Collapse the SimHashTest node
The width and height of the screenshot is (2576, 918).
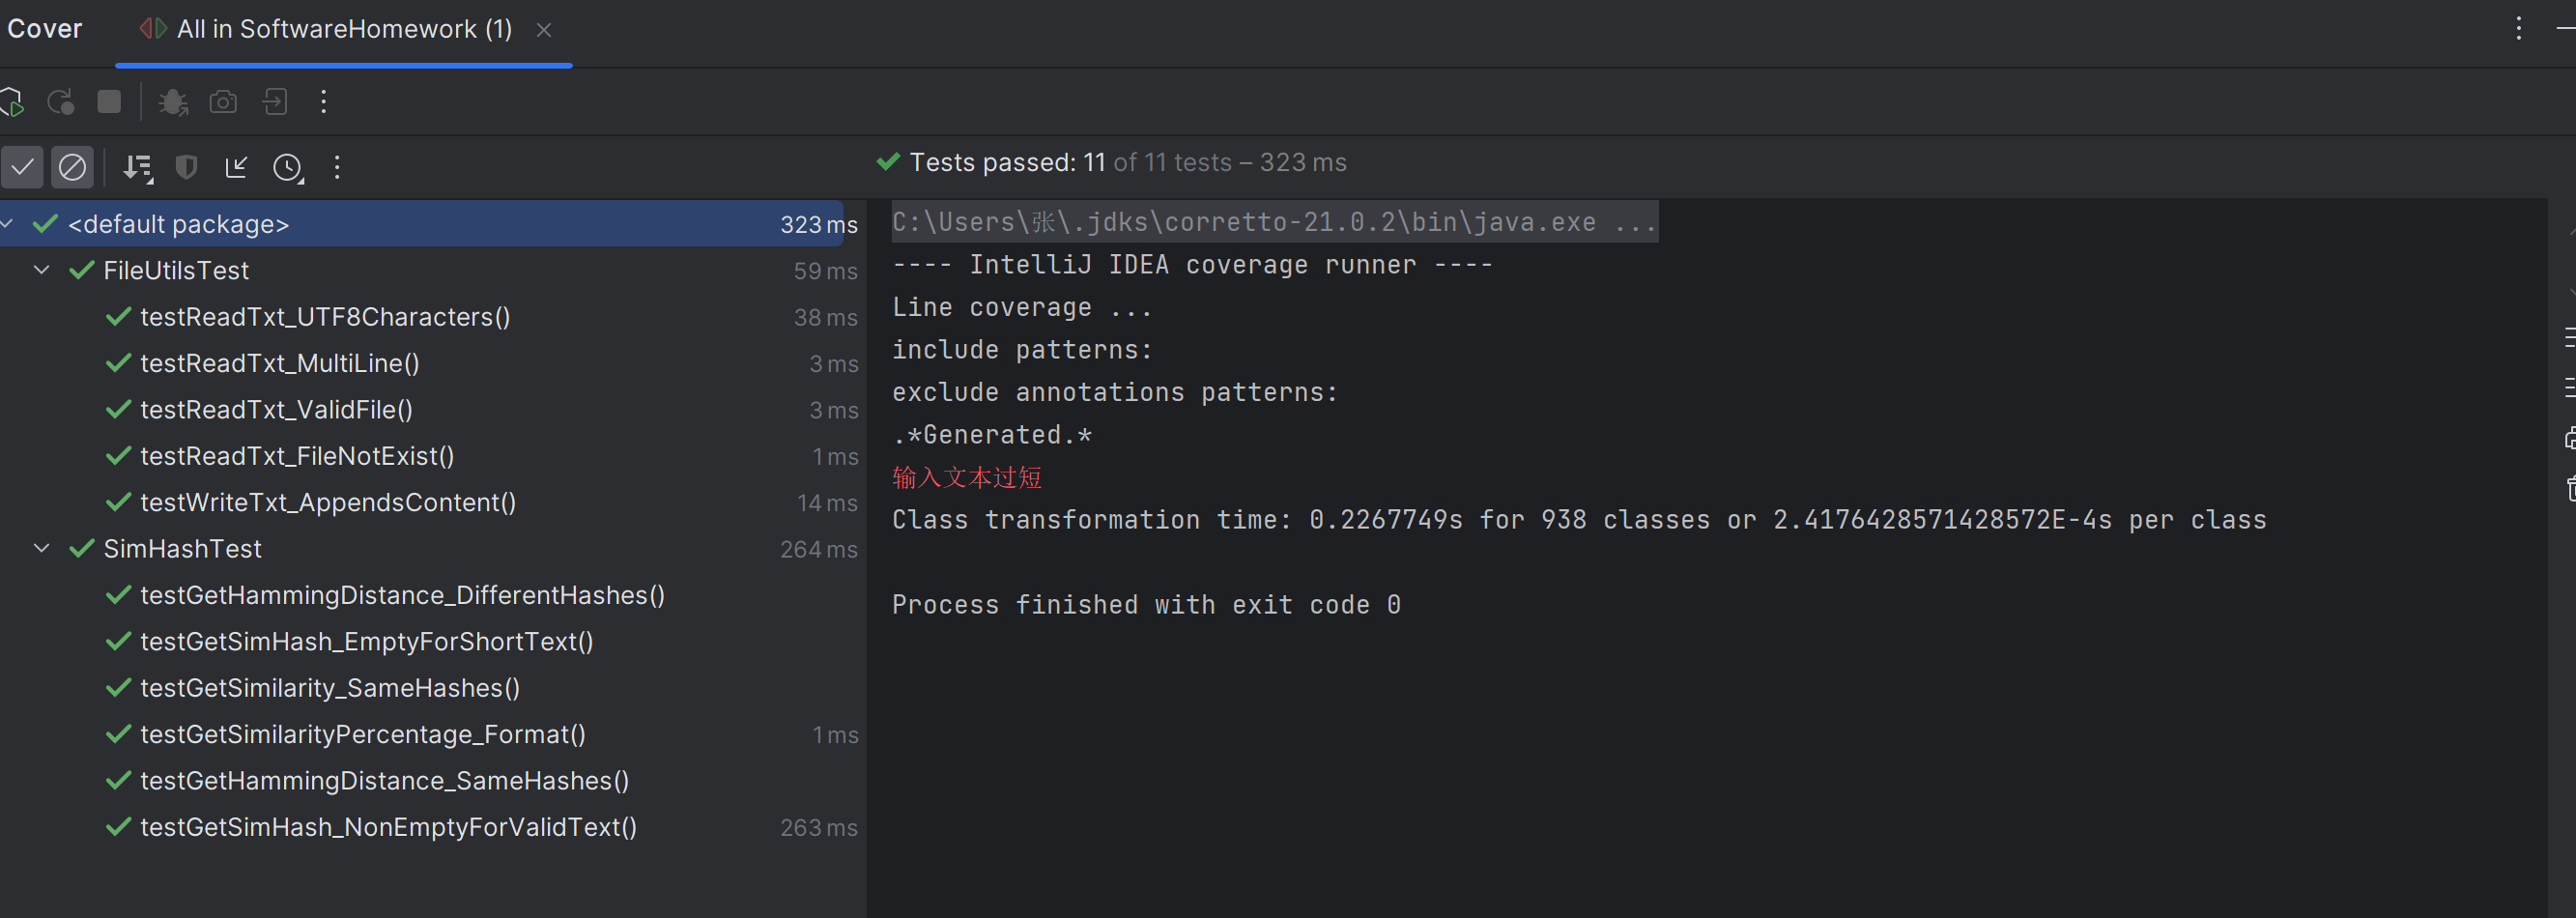[x=42, y=548]
